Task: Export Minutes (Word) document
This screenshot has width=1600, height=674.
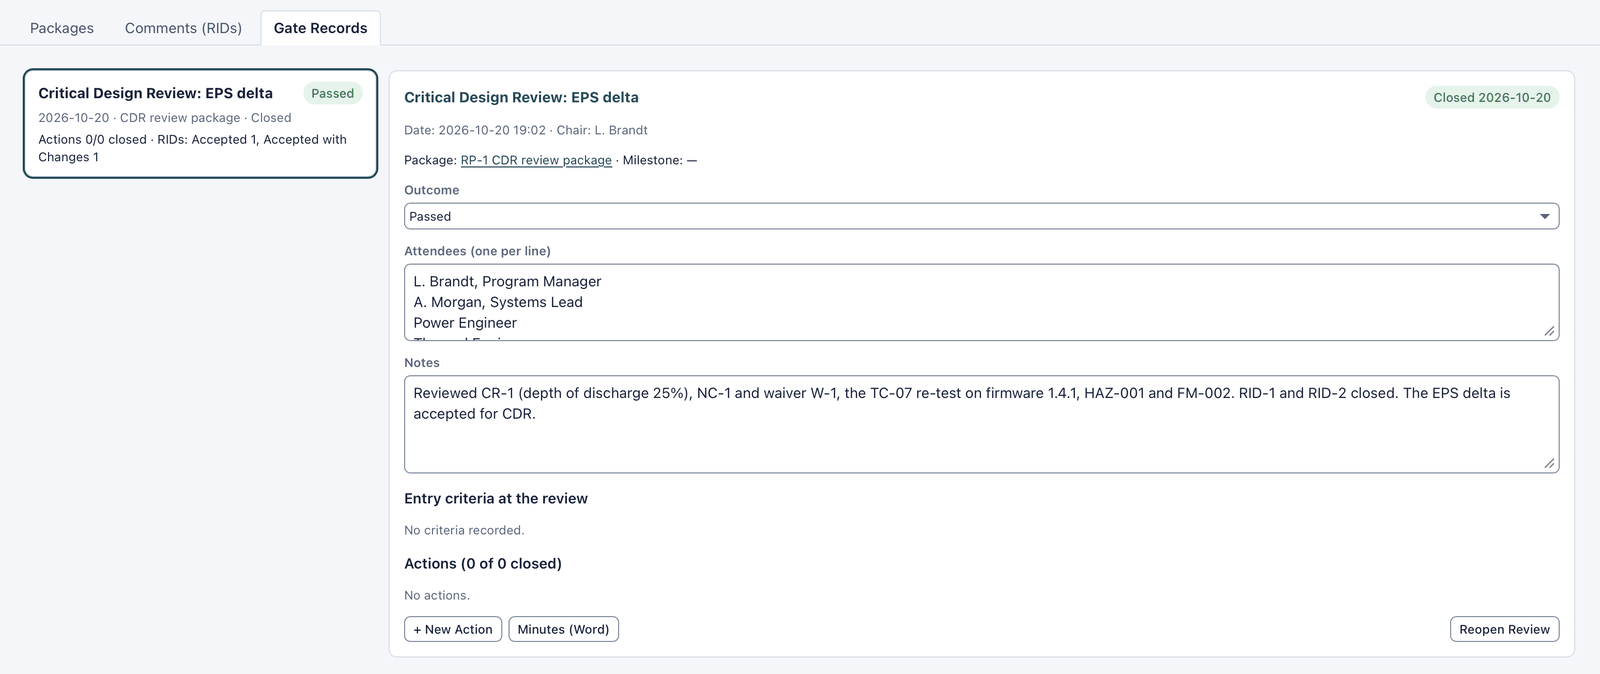Action: click(x=563, y=629)
